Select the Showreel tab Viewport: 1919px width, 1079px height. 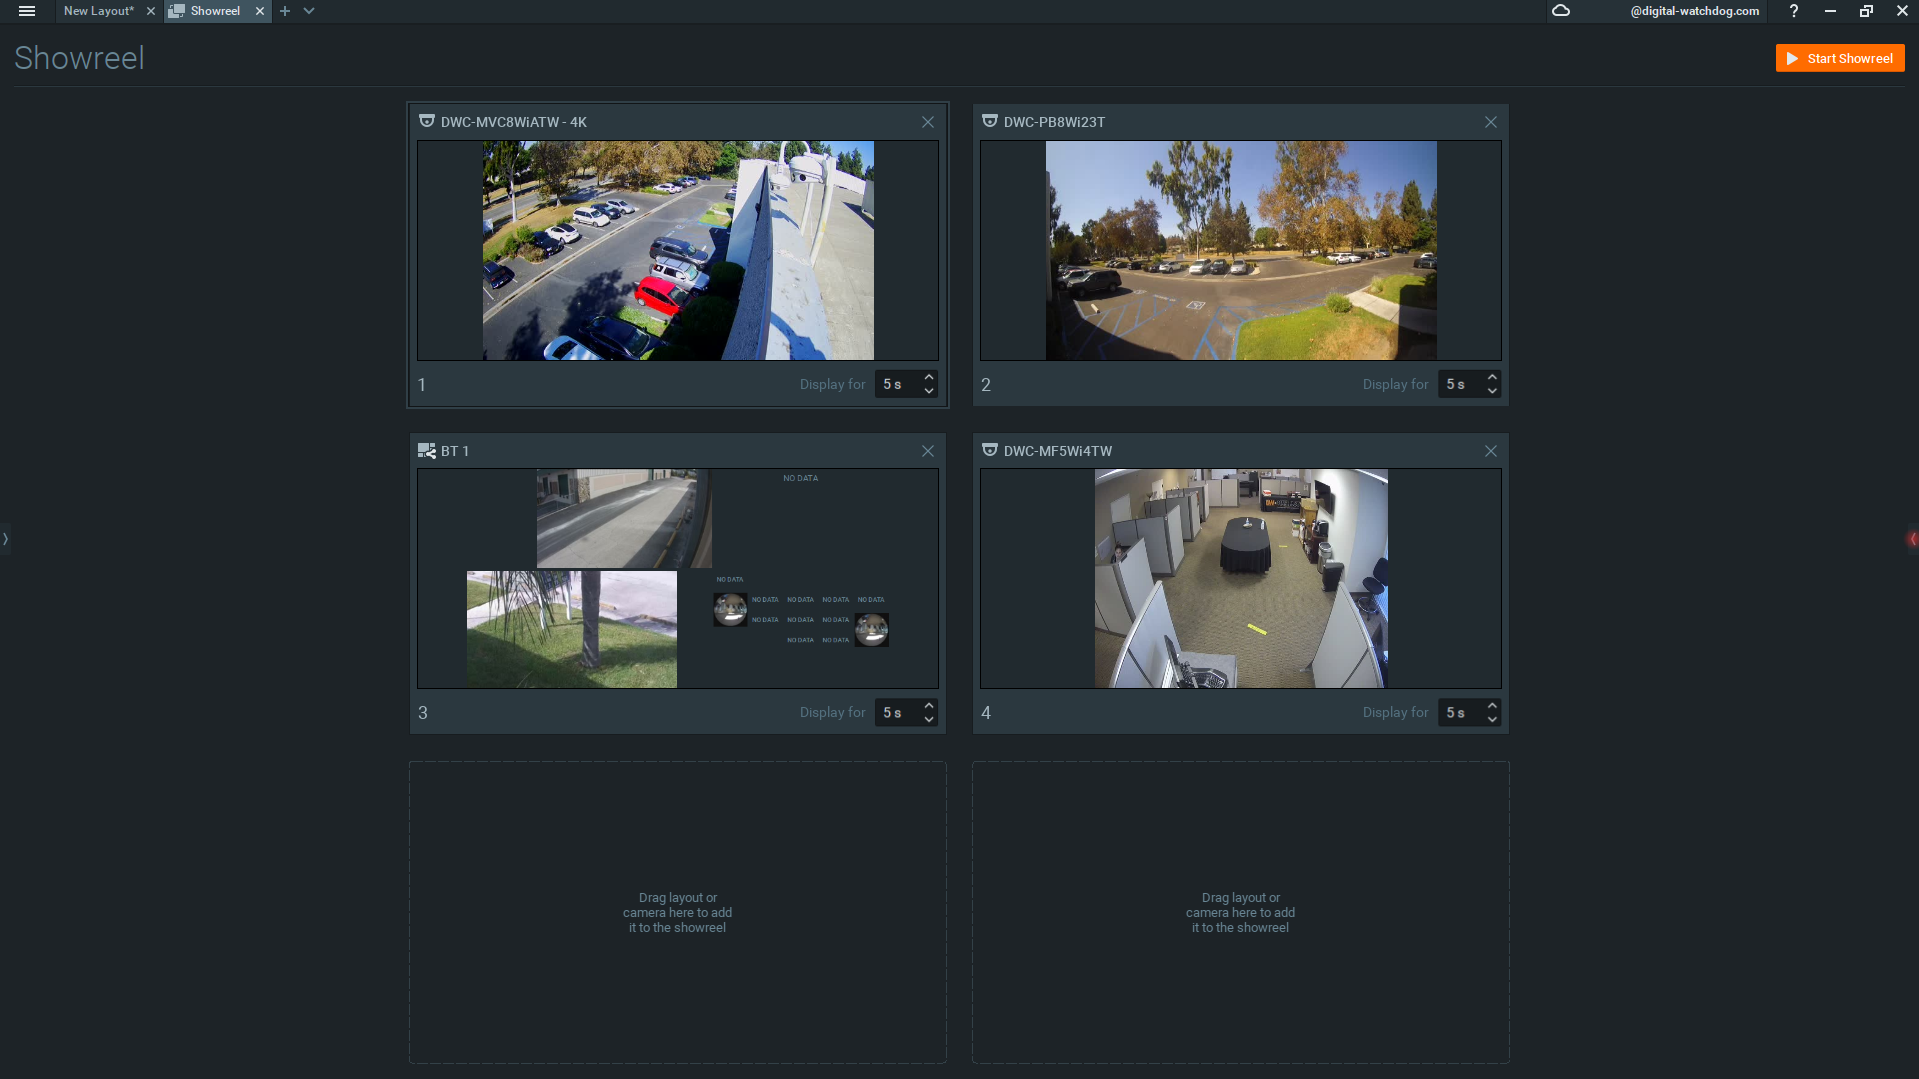215,11
